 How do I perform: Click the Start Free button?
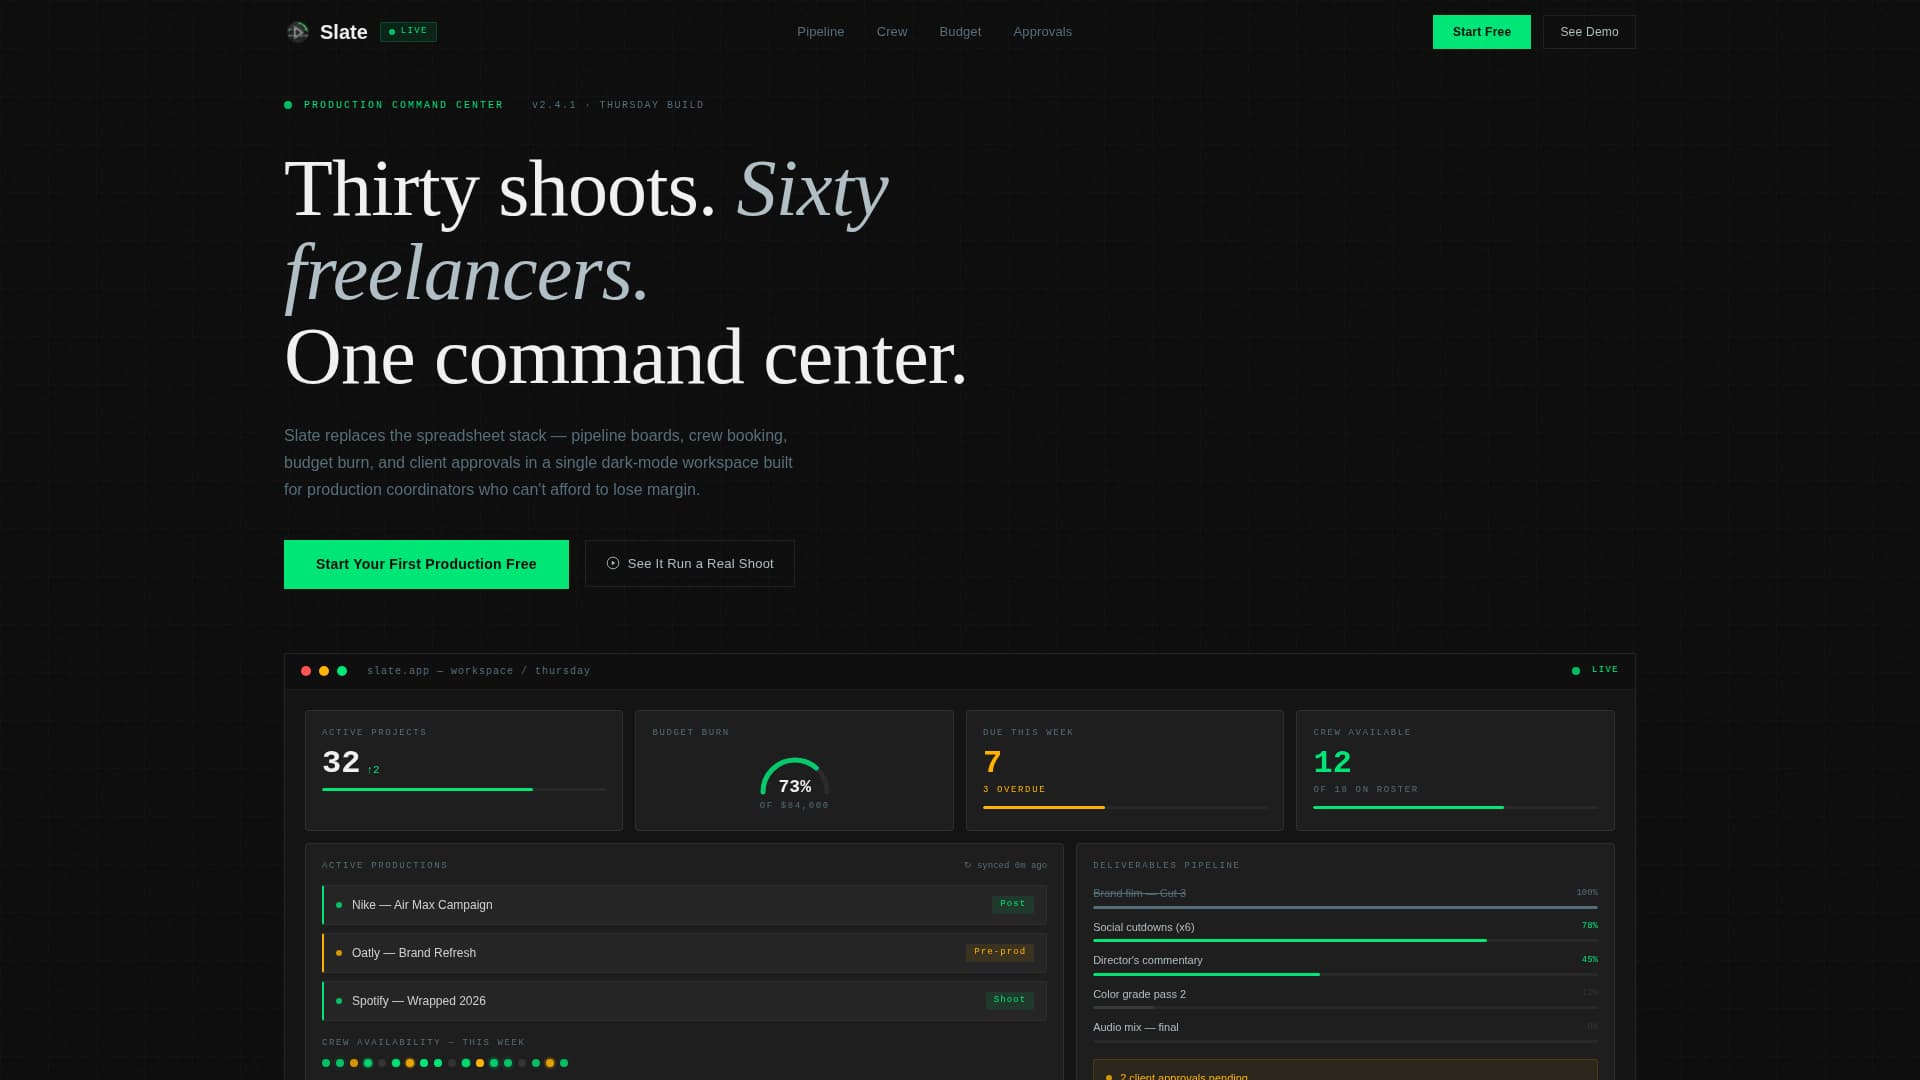(x=1481, y=32)
